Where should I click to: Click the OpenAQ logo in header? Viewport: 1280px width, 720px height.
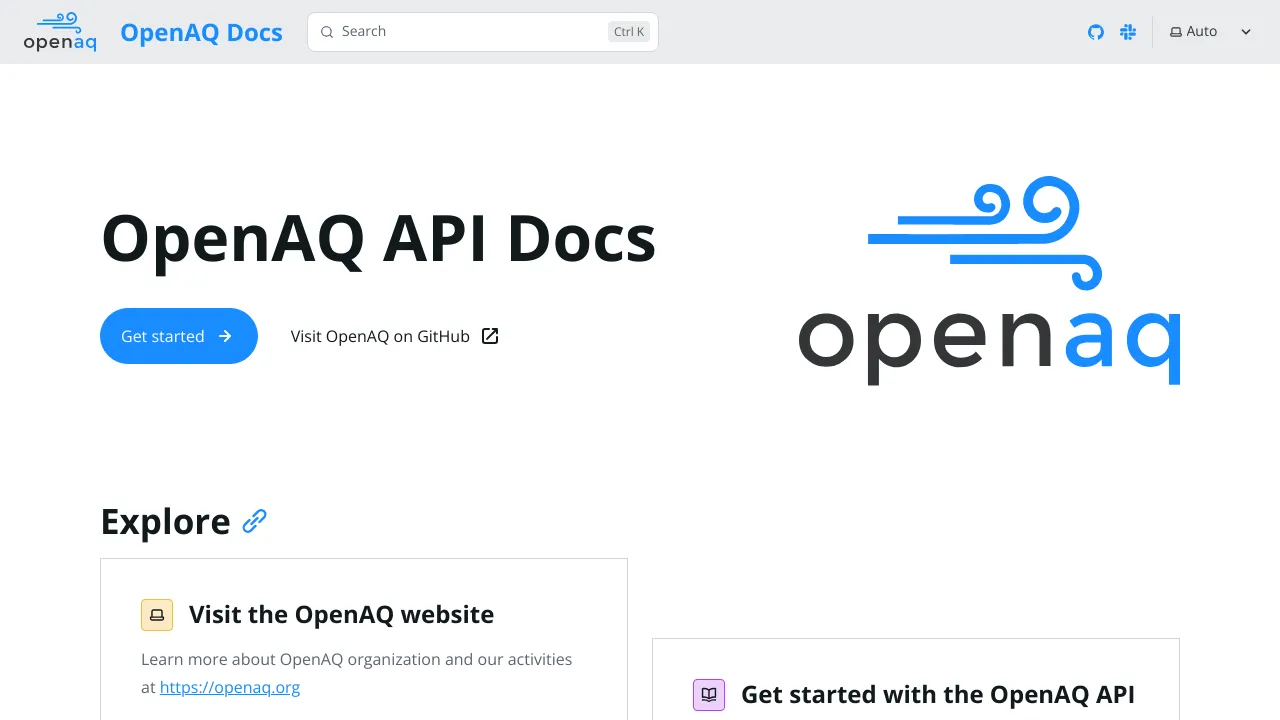[x=60, y=32]
